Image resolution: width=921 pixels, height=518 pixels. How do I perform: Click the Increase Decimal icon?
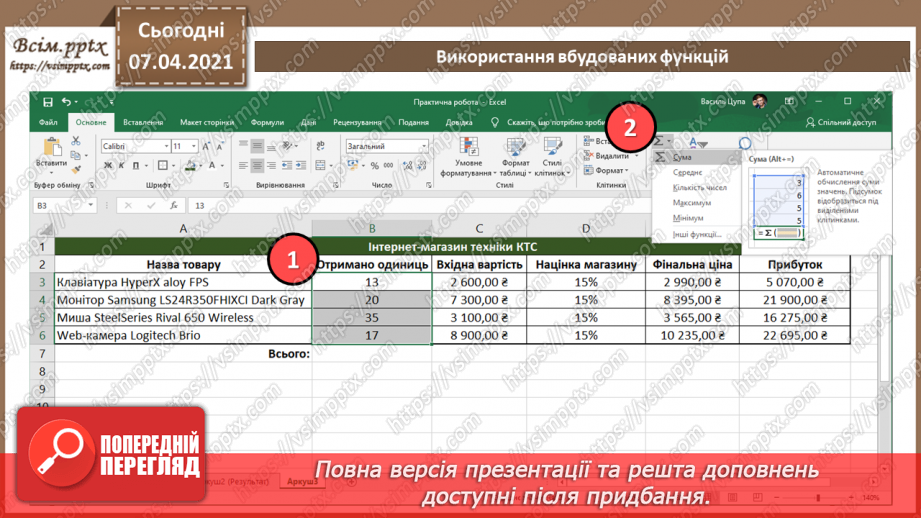[x=408, y=166]
